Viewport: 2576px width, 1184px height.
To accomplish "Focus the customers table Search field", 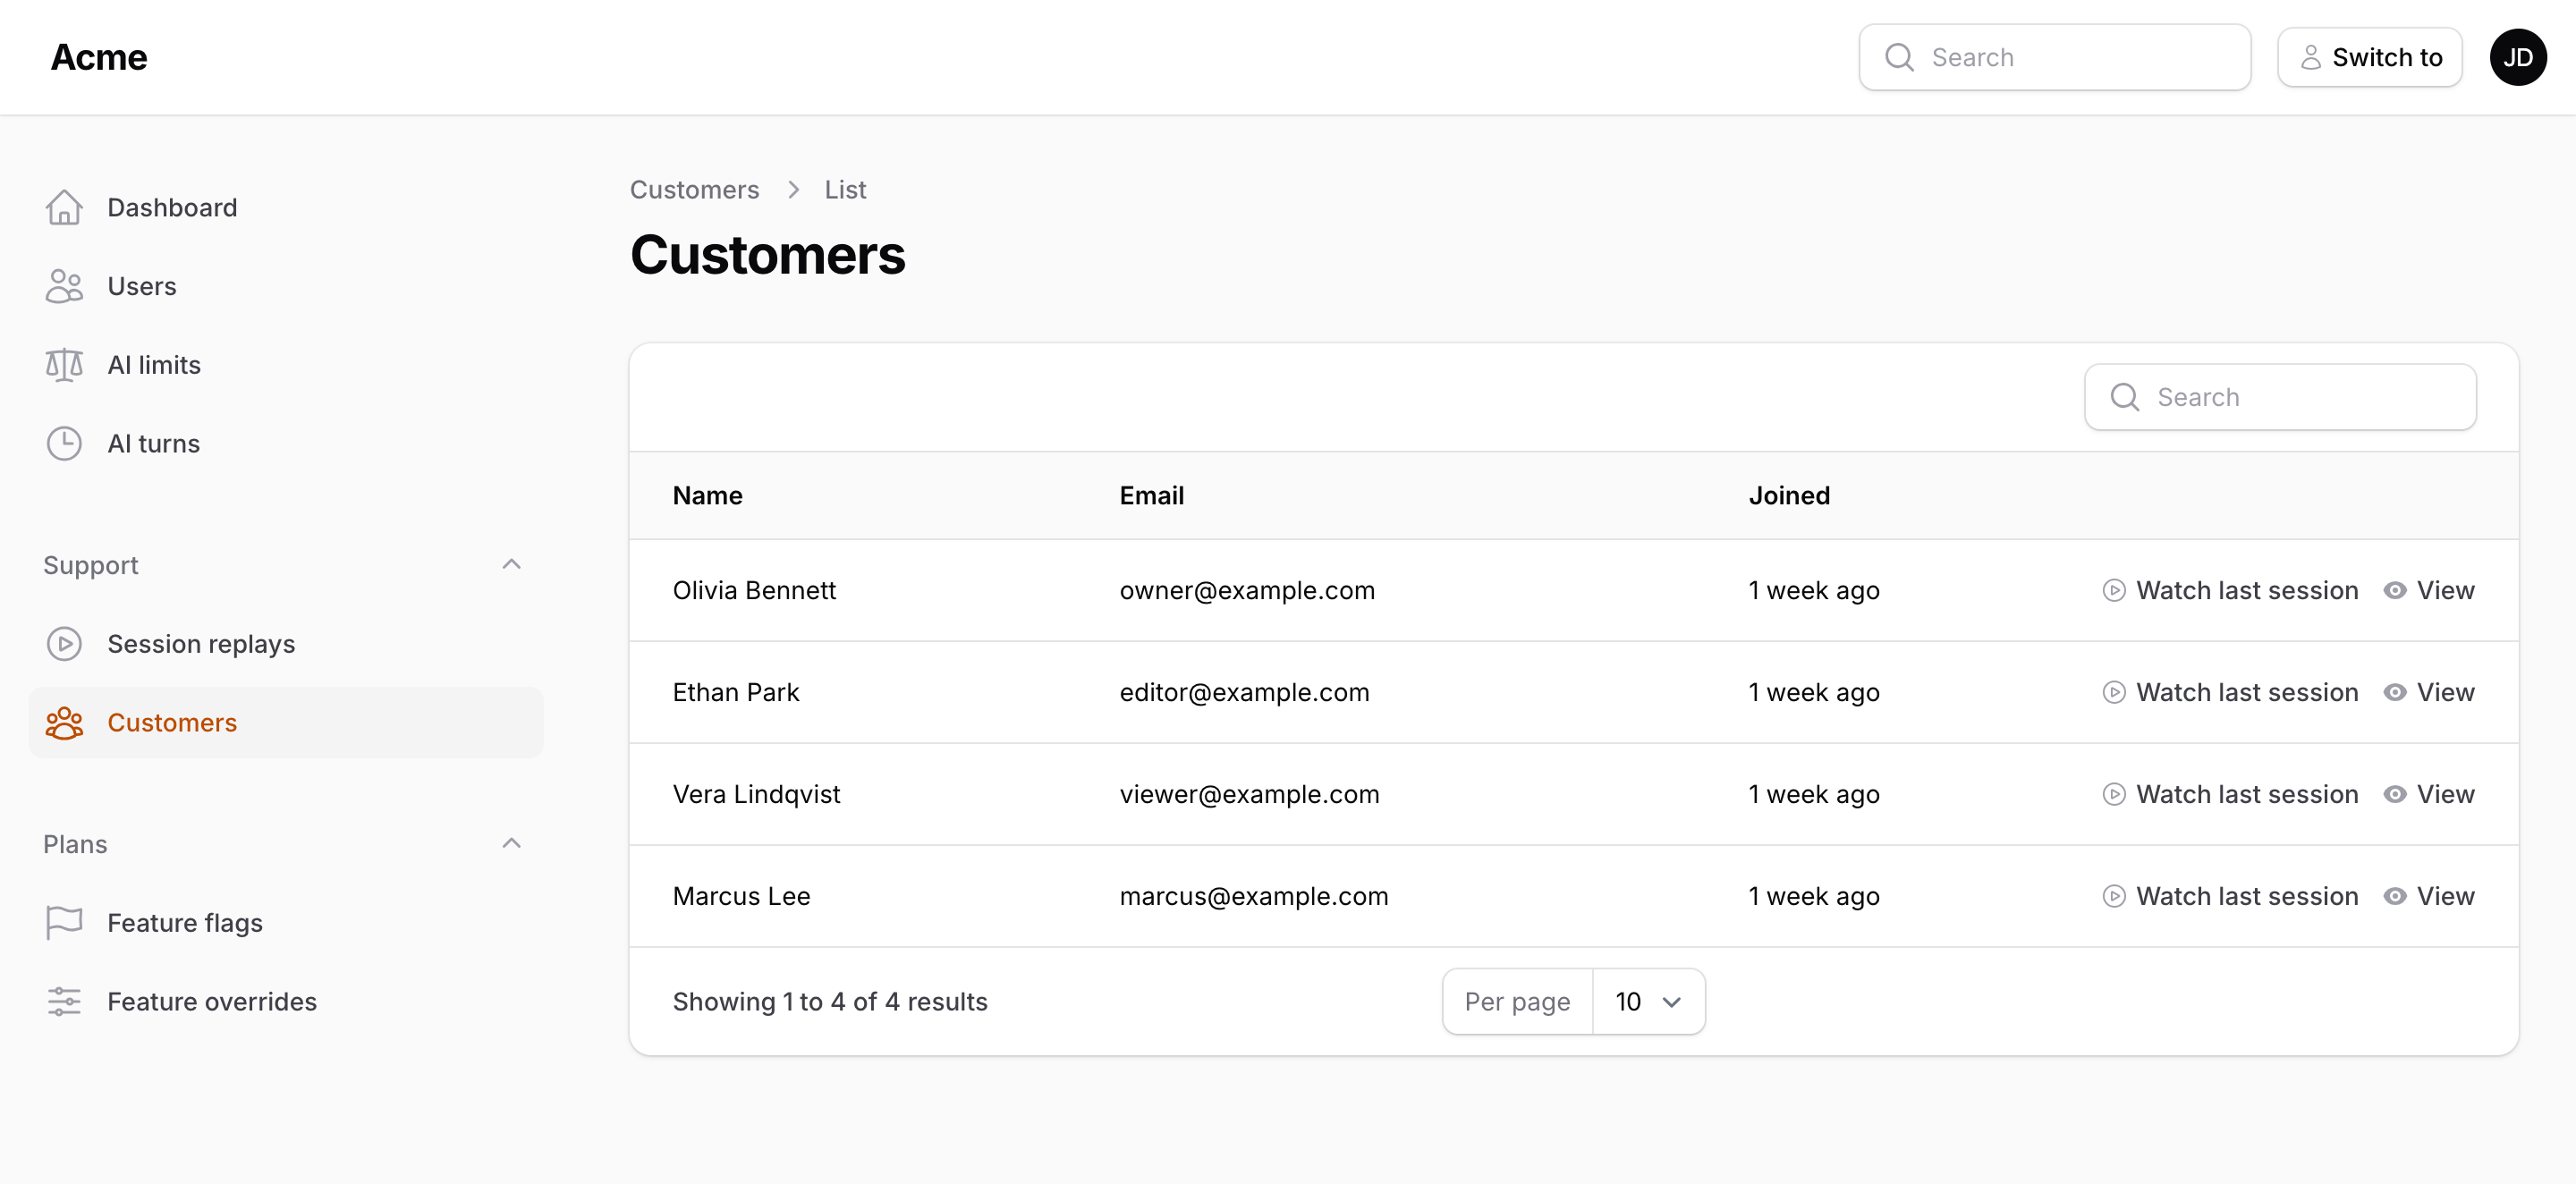I will (x=2280, y=397).
